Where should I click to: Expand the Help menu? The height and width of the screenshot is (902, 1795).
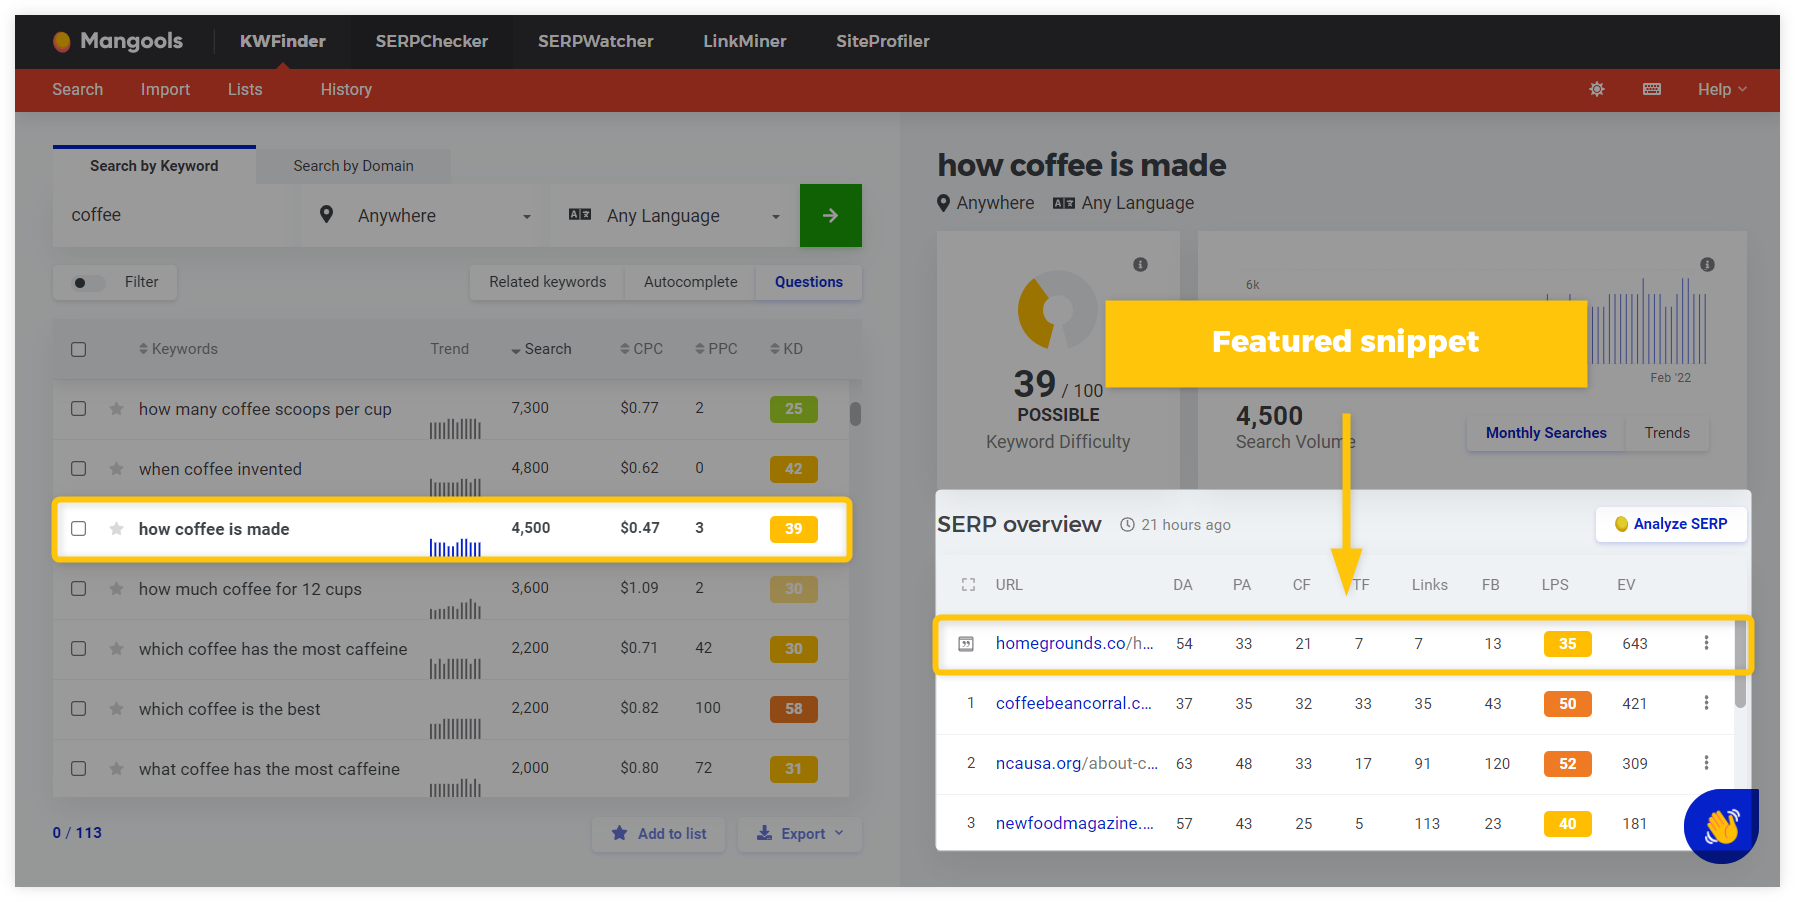click(x=1722, y=89)
